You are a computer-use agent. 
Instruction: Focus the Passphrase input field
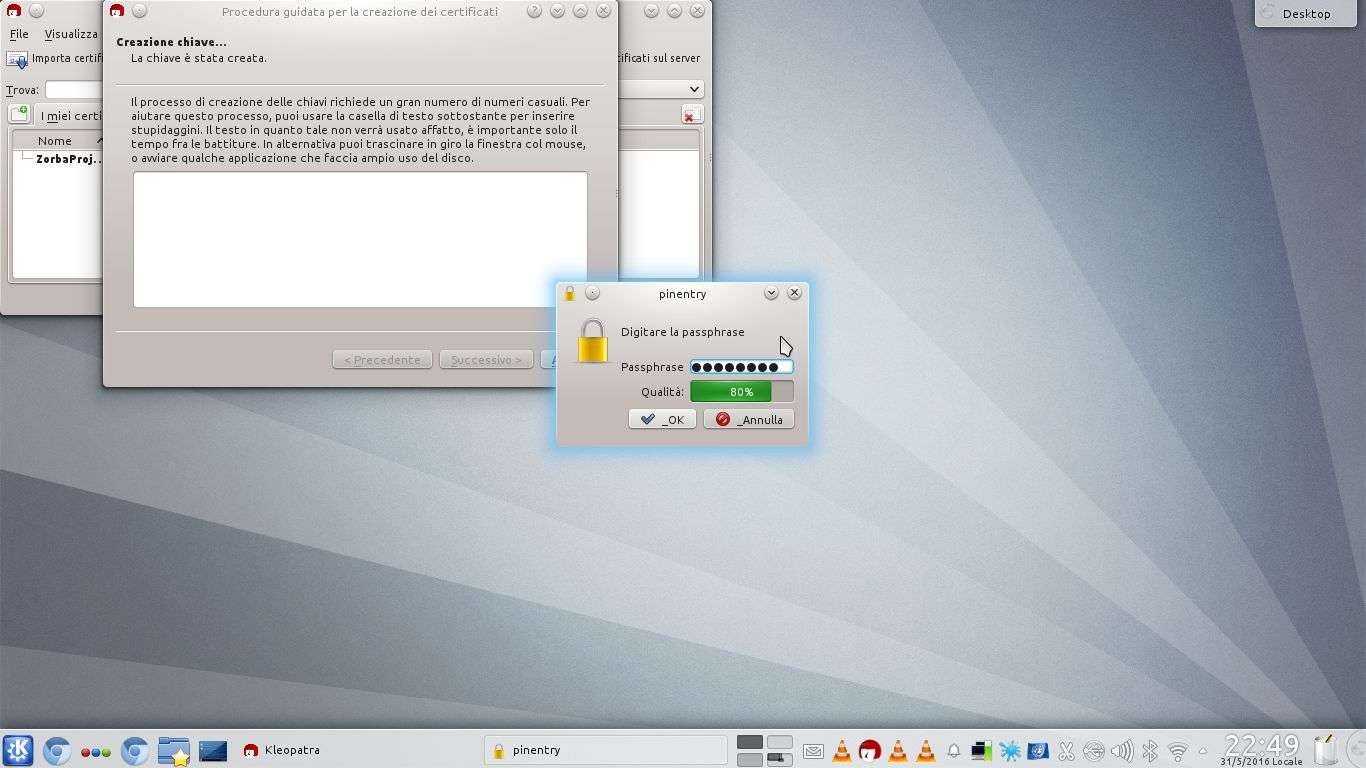(x=741, y=367)
